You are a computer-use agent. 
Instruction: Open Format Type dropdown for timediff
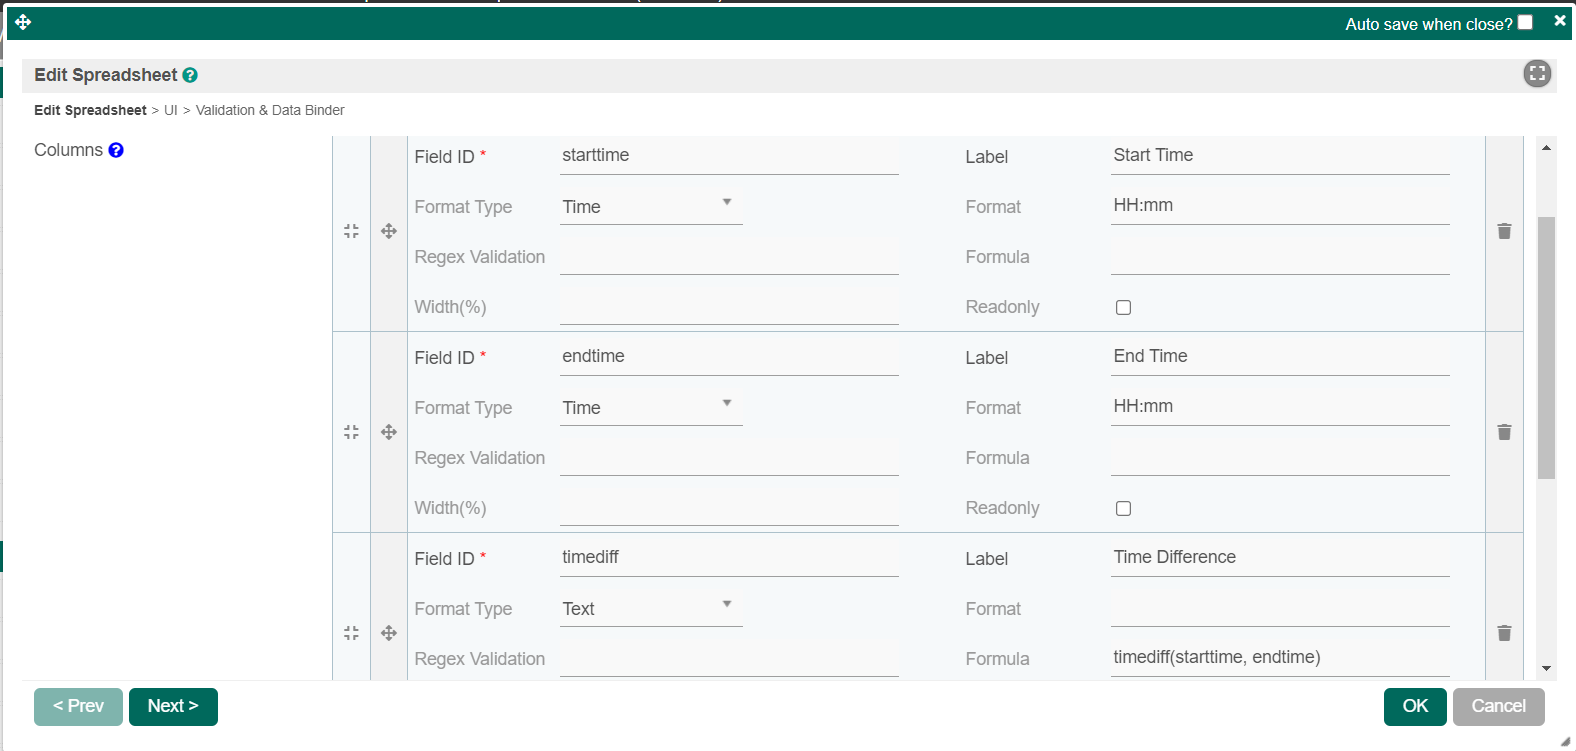point(650,609)
